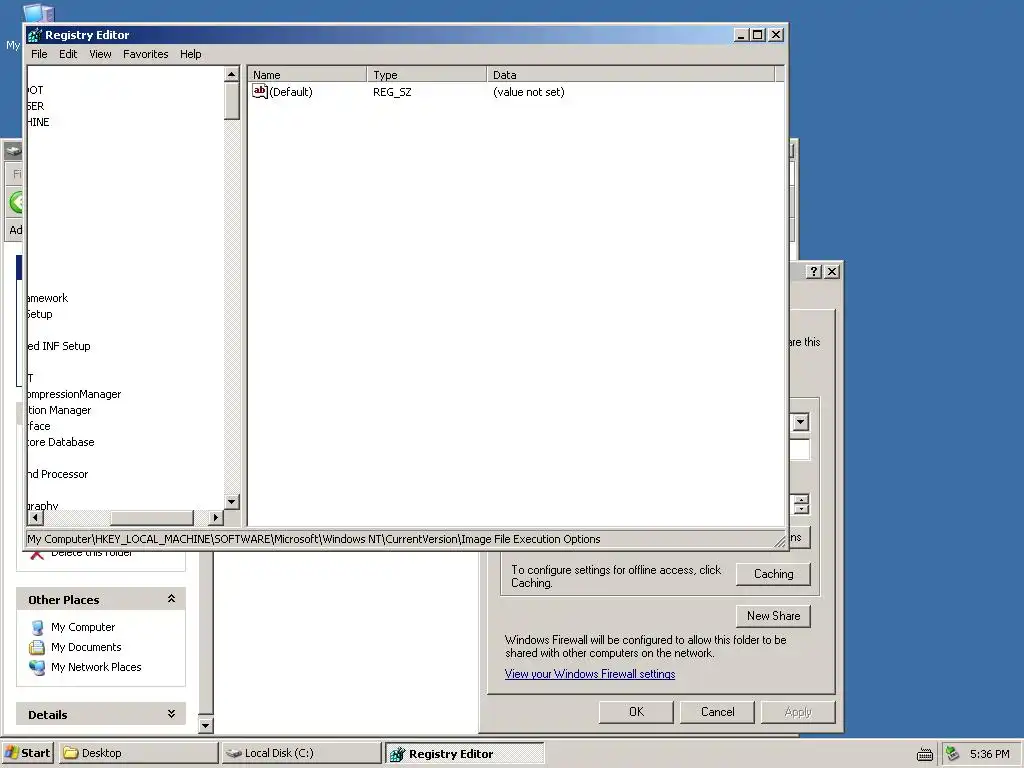1024x768 pixels.
Task: Select the 'tion Manager' tree item
Action: point(59,410)
